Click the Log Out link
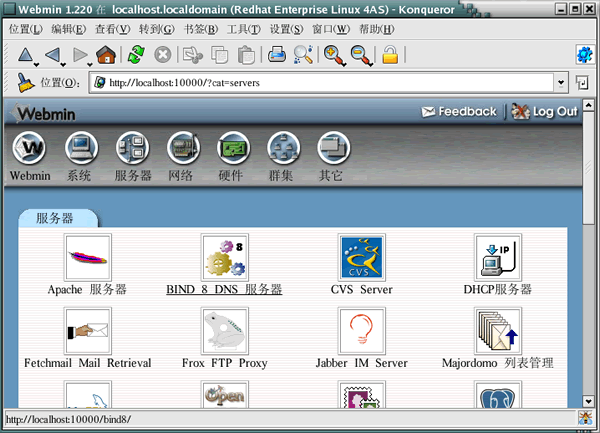Screen dimensions: 600x433 545,112
